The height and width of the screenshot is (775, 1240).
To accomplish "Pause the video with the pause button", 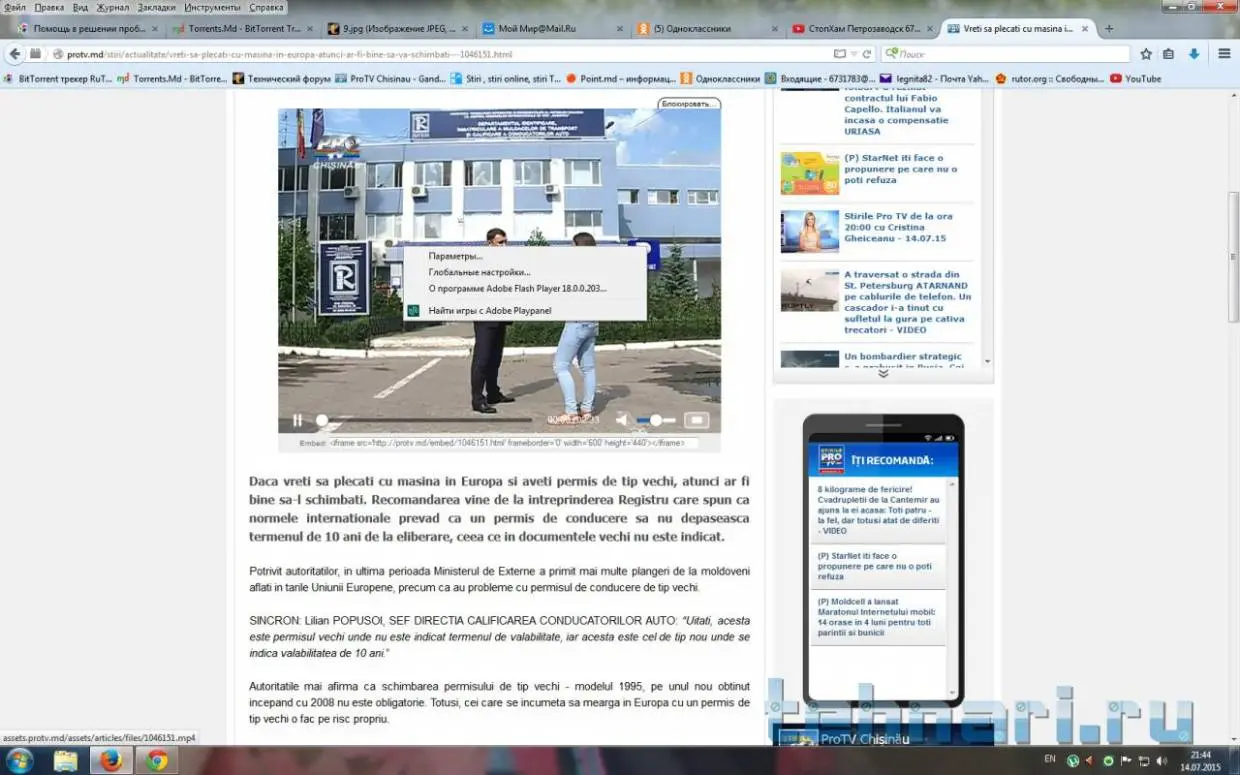I will tap(297, 420).
